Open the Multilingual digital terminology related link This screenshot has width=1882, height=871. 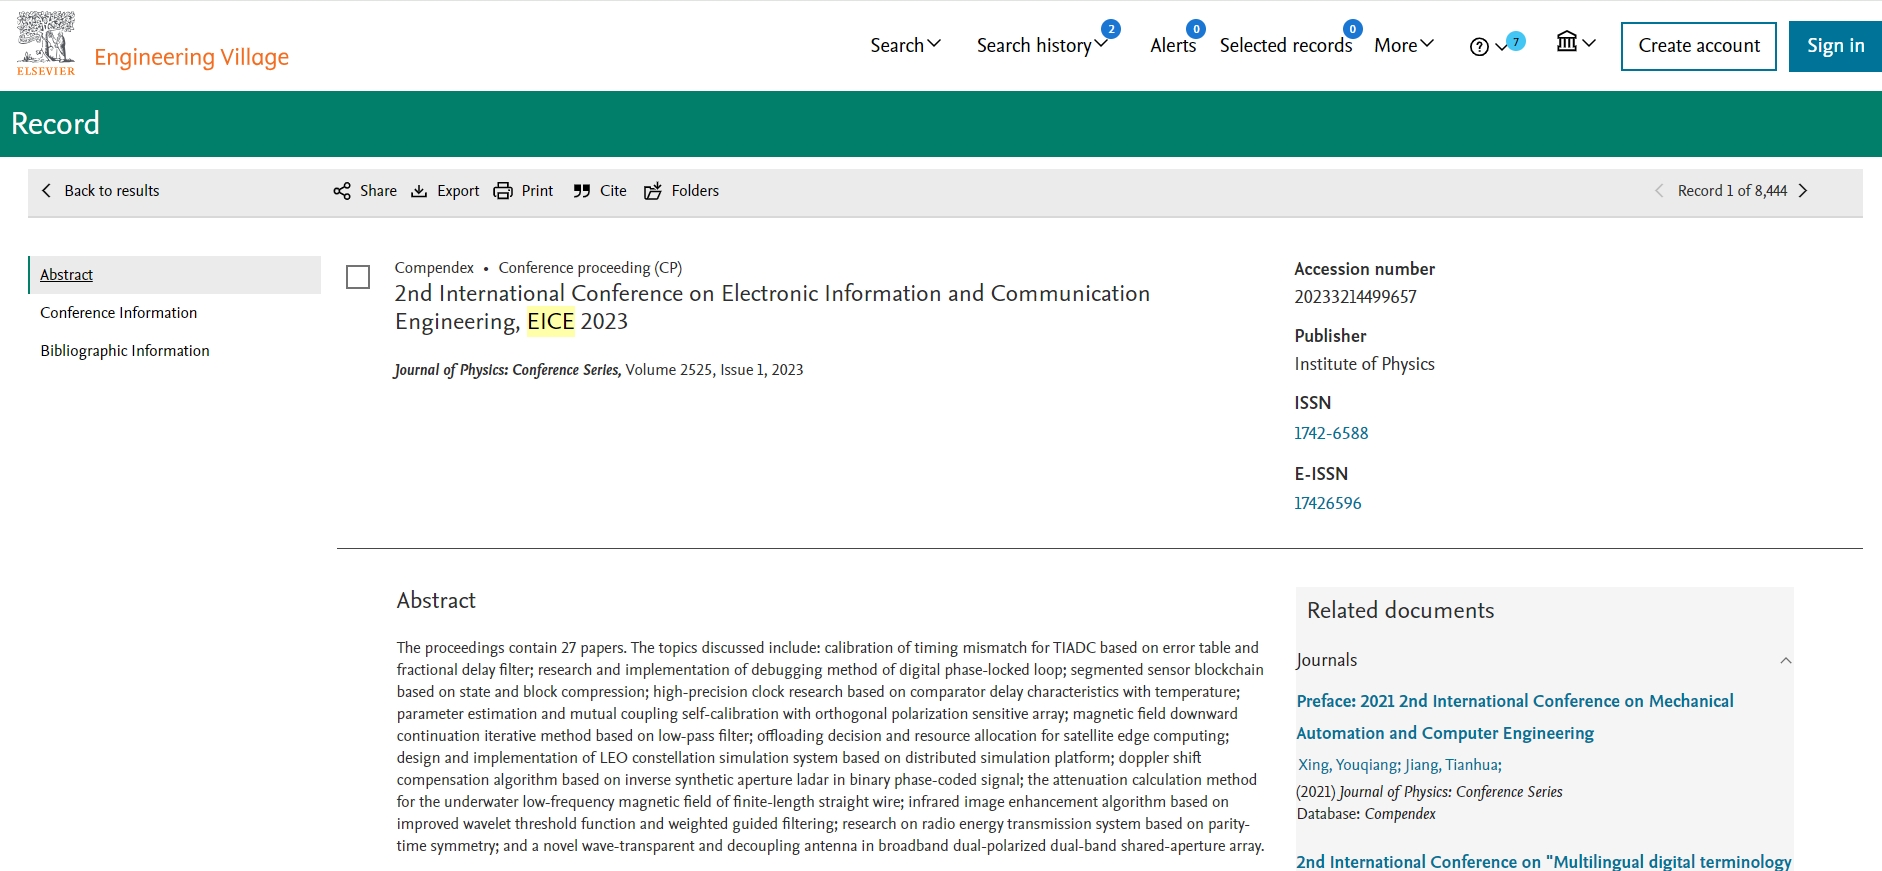(x=1544, y=861)
